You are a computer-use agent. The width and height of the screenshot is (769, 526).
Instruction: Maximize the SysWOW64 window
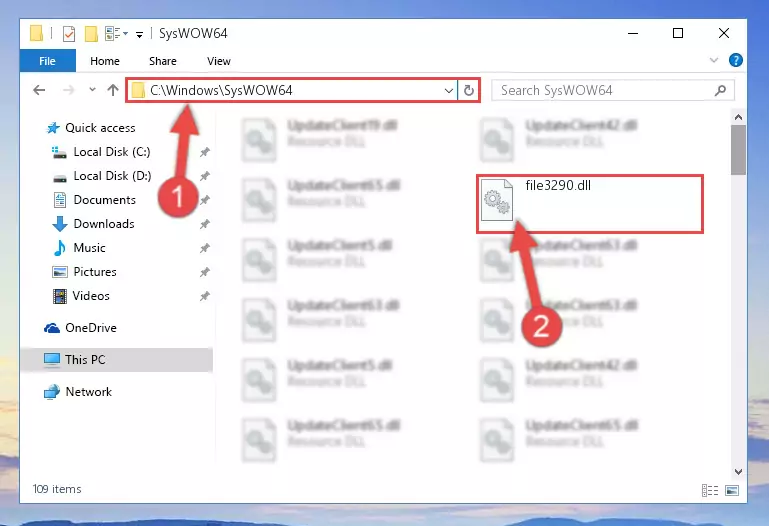[x=678, y=33]
